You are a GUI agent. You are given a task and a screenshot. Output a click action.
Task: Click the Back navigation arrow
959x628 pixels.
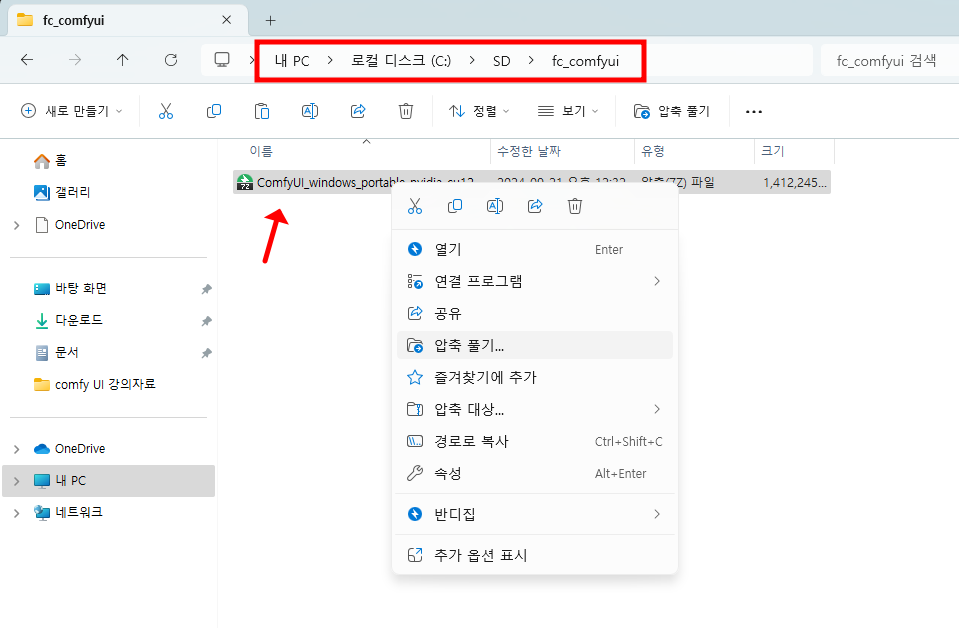27,60
